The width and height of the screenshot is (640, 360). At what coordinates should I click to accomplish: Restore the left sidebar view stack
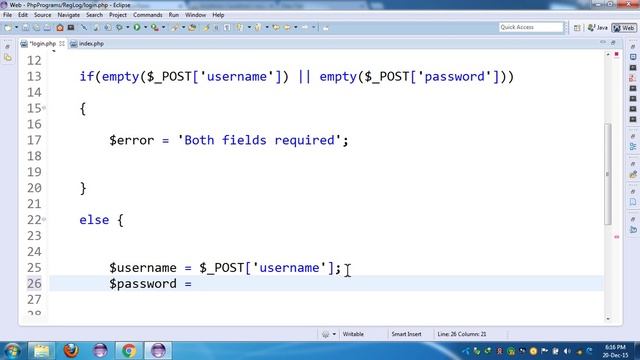(x=7, y=47)
